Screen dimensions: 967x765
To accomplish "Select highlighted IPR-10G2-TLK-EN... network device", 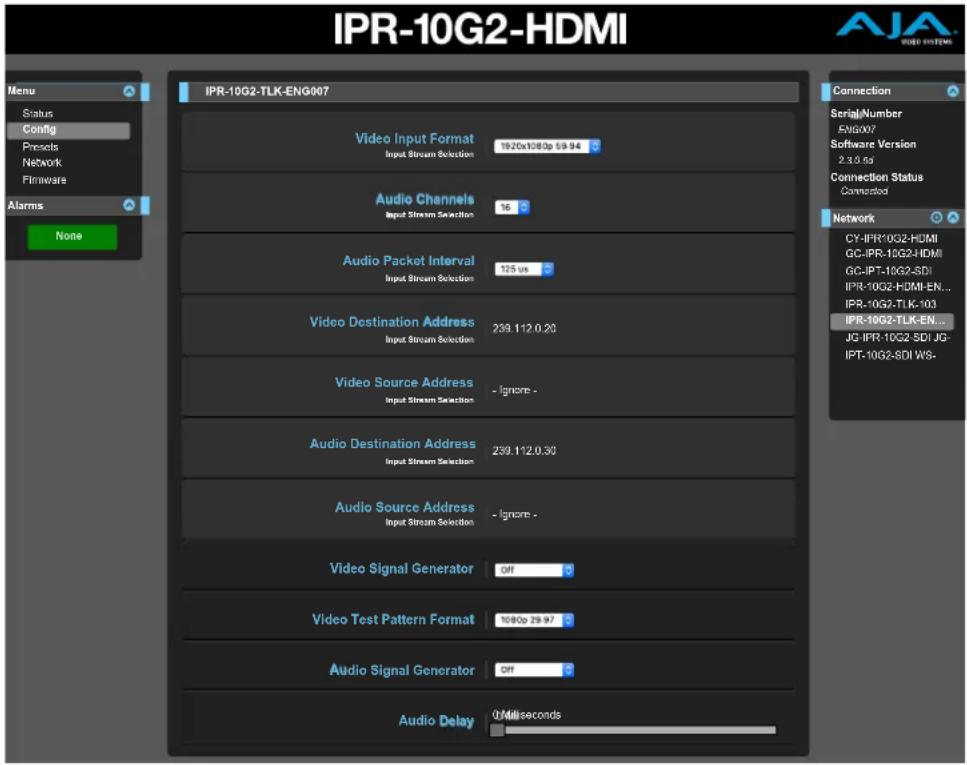I will click(x=892, y=321).
